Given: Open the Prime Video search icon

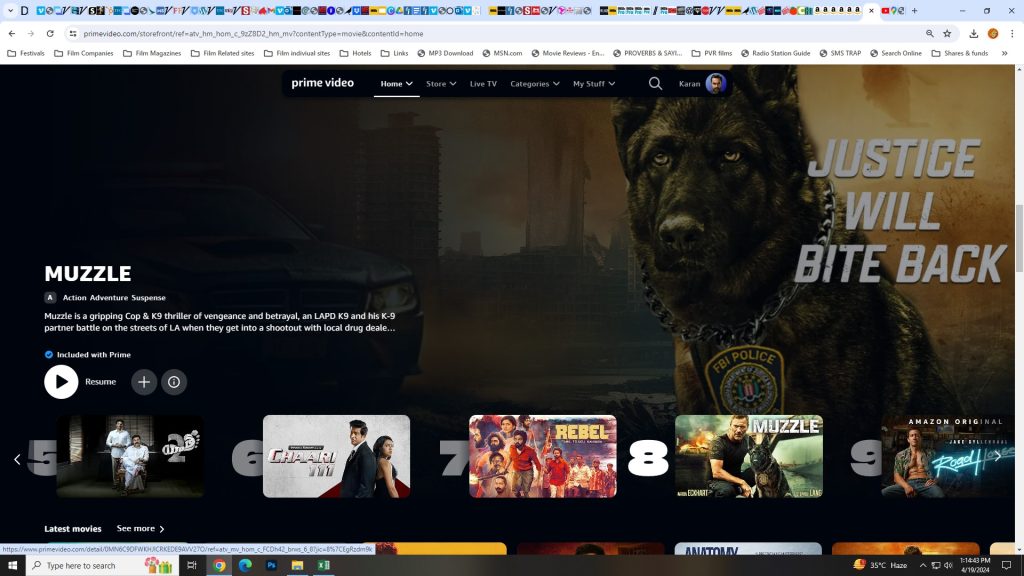Looking at the screenshot, I should (655, 84).
